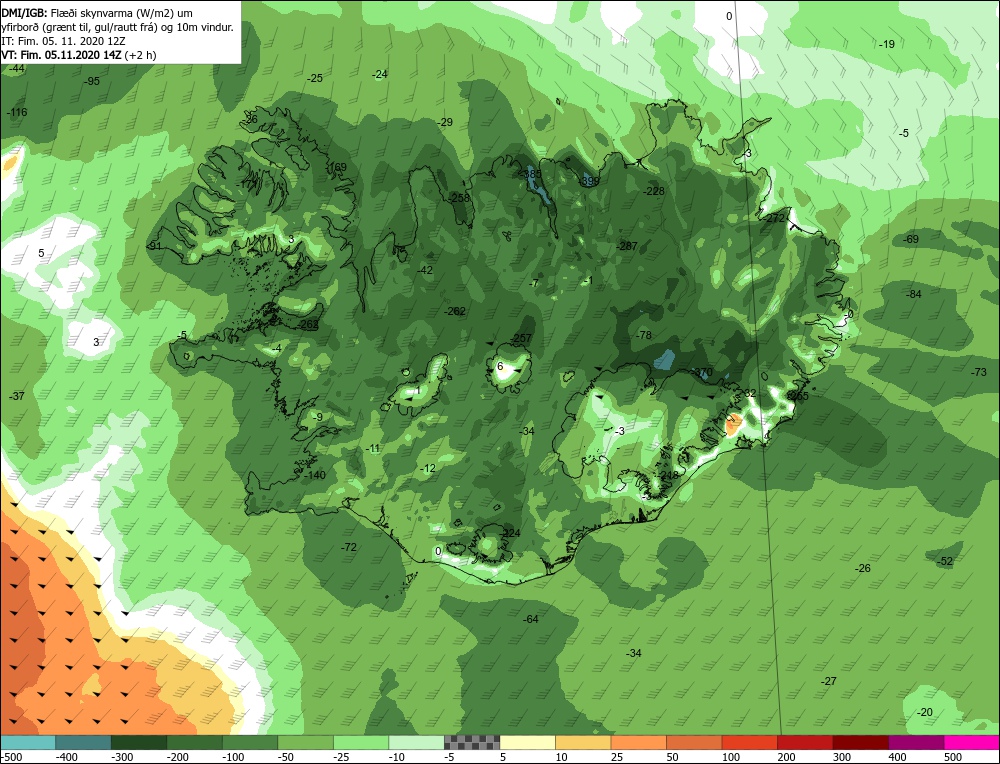Click the map value -19
The height and width of the screenshot is (764, 1000).
click(x=886, y=44)
